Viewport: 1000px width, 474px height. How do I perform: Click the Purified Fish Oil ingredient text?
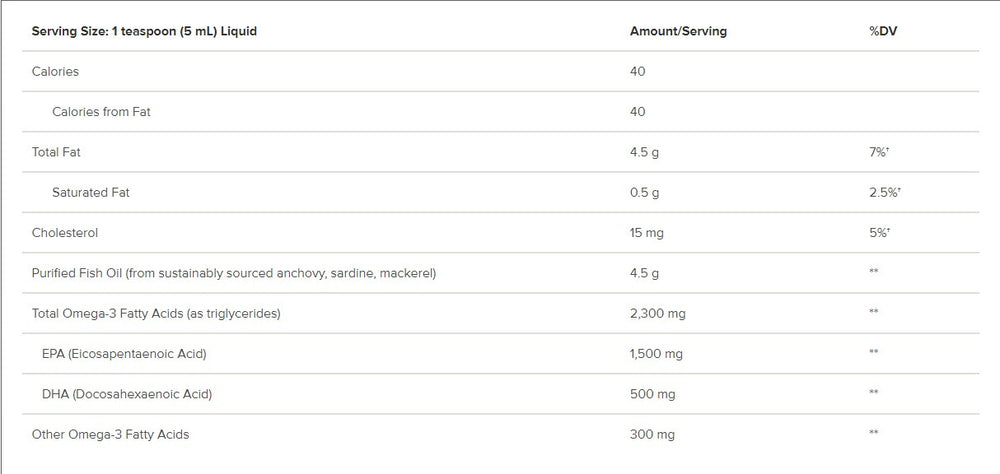click(x=234, y=273)
